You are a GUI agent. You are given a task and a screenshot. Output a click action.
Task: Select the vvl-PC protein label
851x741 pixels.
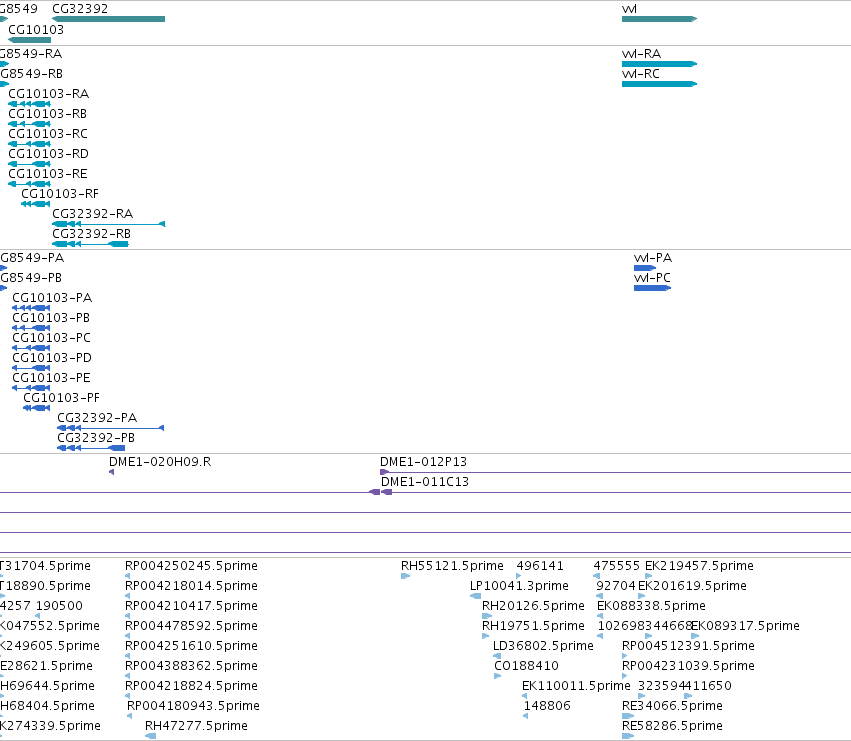click(652, 278)
